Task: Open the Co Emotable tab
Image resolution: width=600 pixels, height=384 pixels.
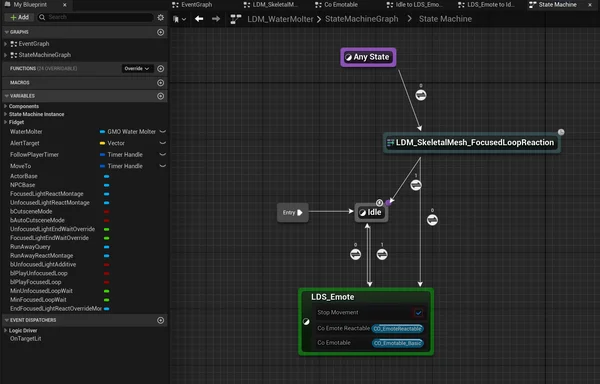Action: (x=336, y=5)
